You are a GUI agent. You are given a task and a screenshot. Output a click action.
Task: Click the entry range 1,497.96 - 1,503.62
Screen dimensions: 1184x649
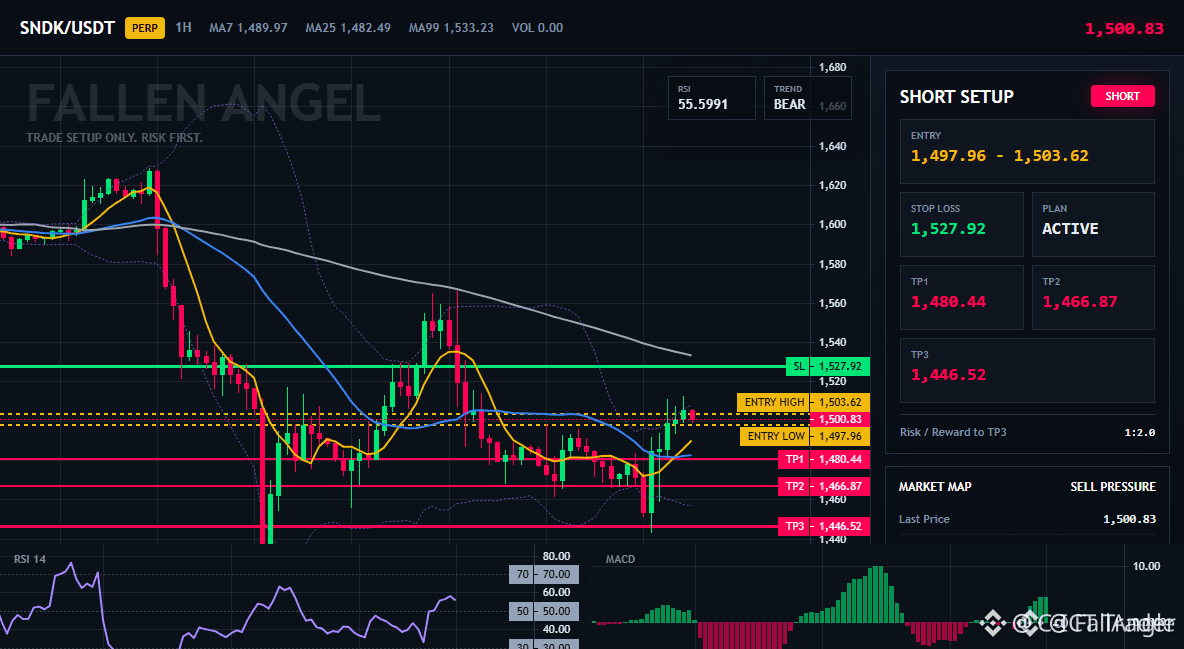(999, 156)
